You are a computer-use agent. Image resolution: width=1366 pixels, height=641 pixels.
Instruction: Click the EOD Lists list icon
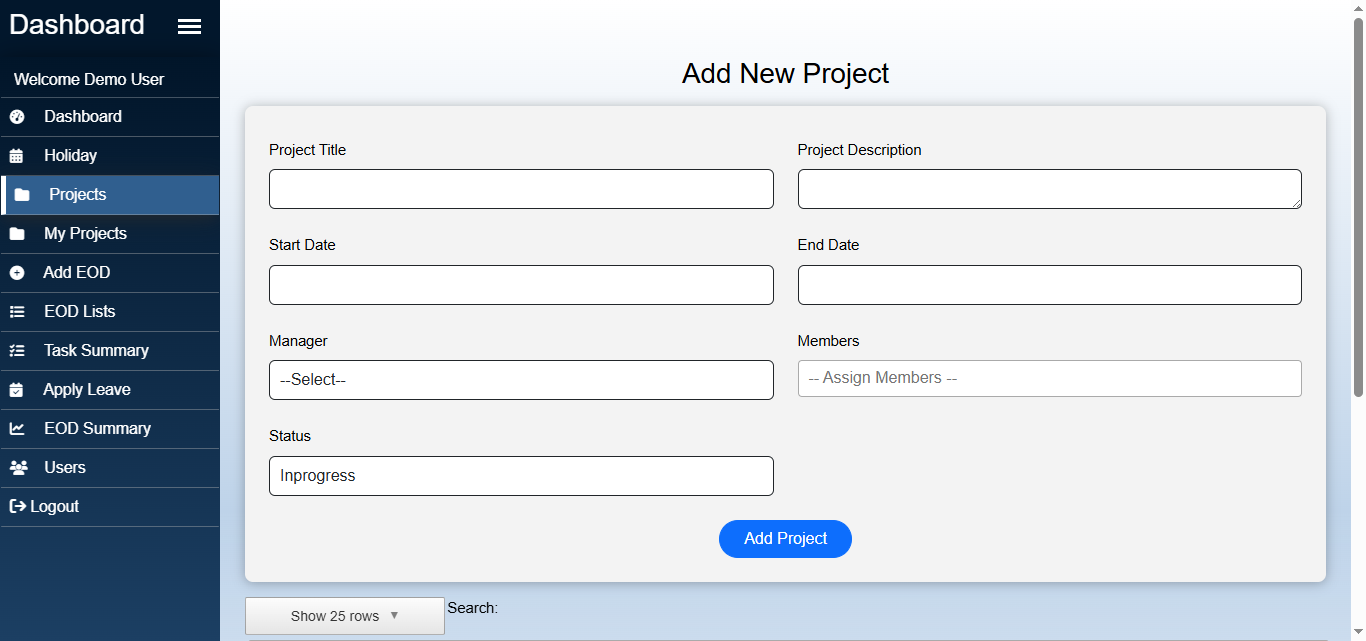coord(17,312)
